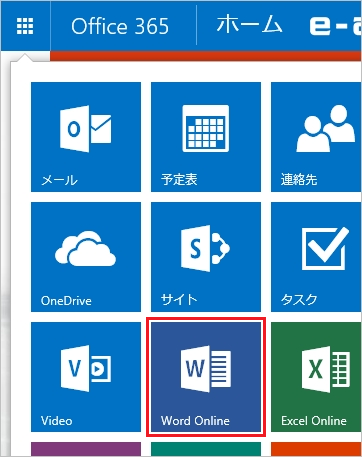
Task: Go to ホーム in the top bar
Action: (249, 24)
